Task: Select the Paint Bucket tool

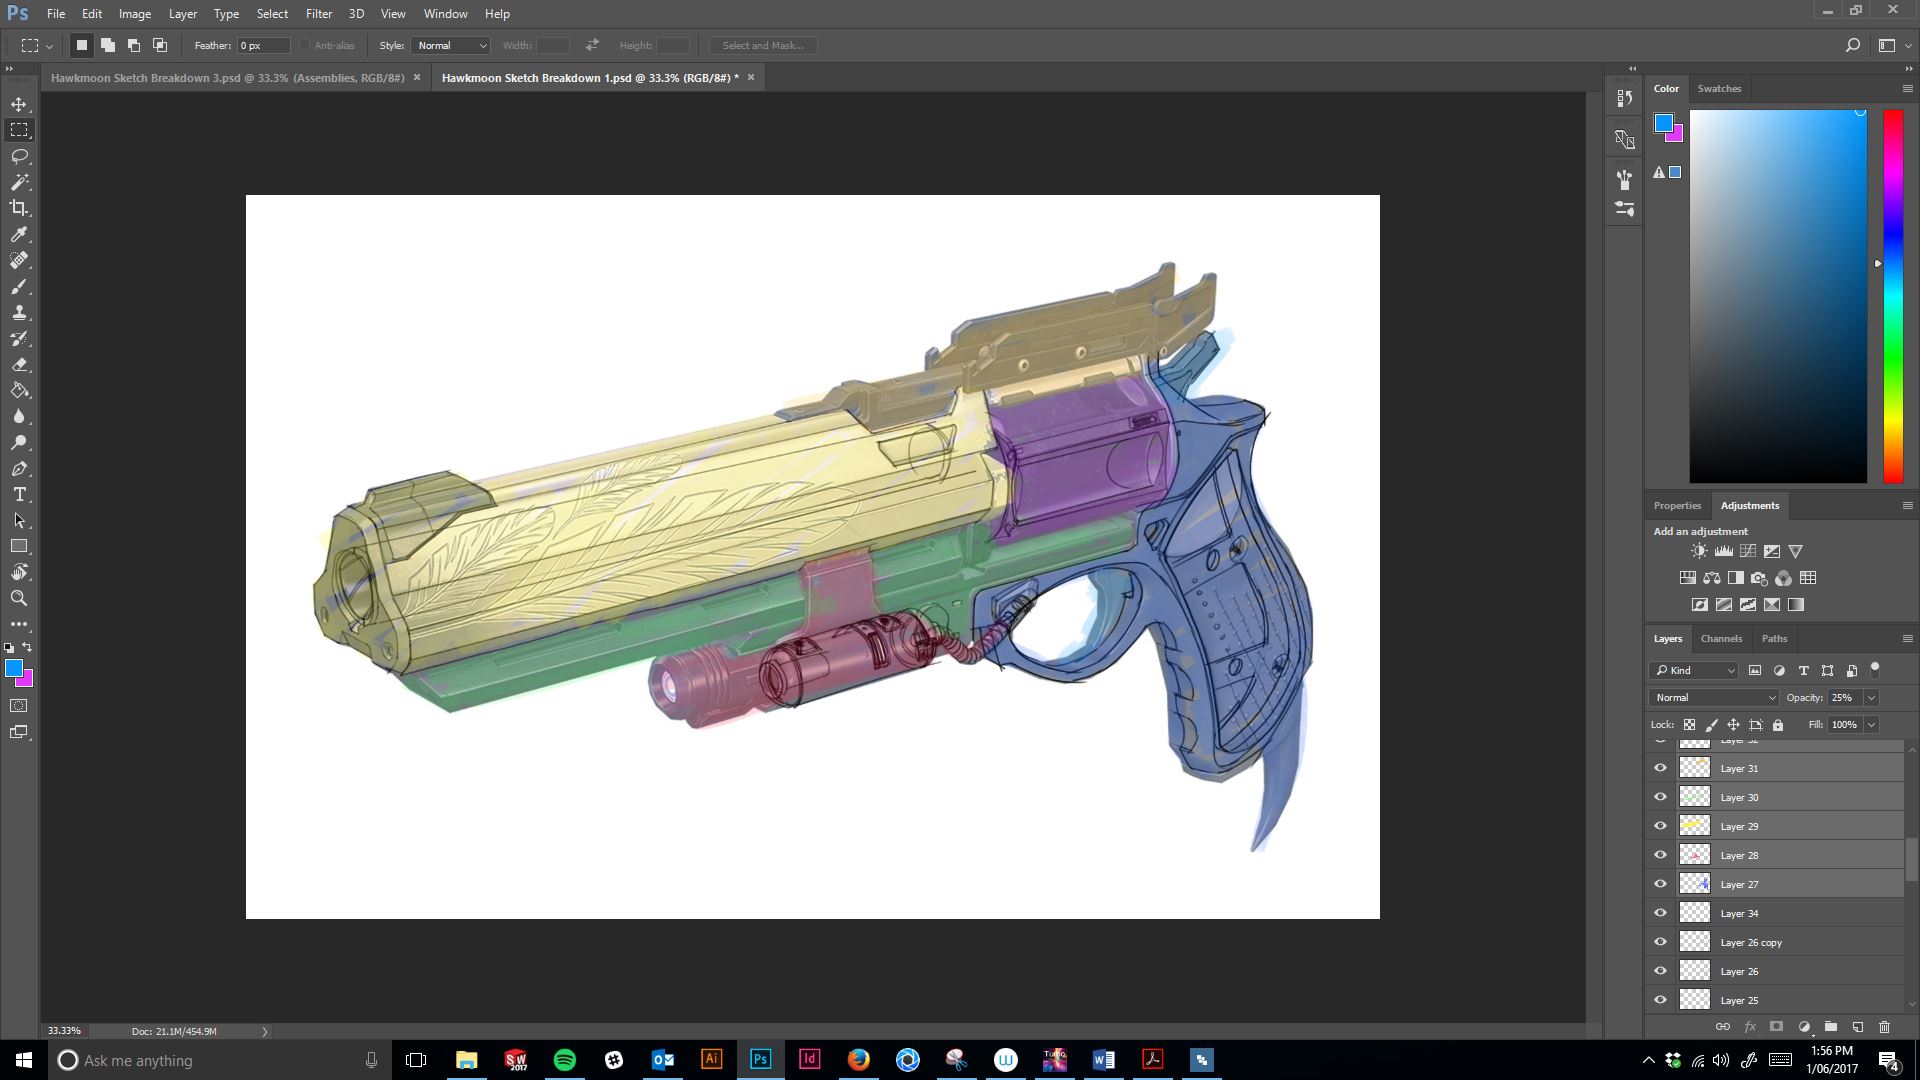Action: (x=19, y=390)
